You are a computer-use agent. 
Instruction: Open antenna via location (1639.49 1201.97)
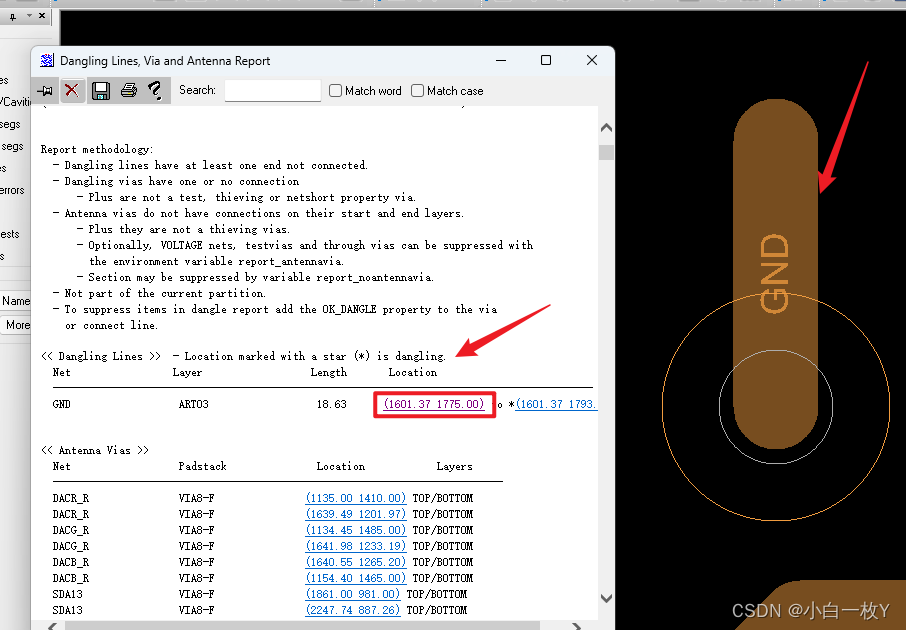355,514
